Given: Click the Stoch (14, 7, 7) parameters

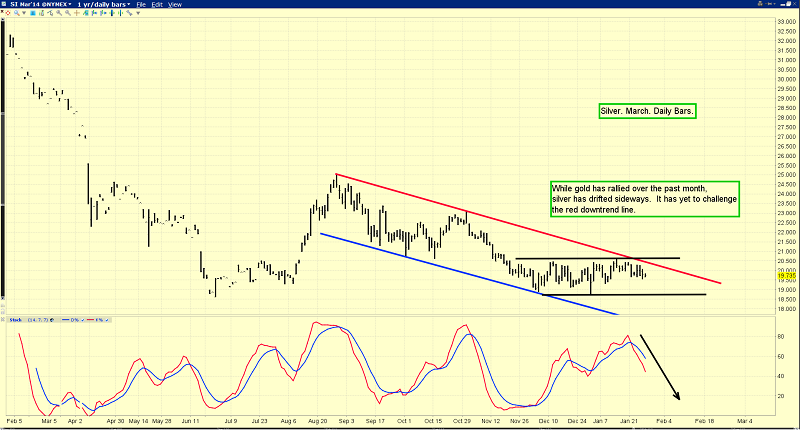Looking at the screenshot, I should click(38, 320).
